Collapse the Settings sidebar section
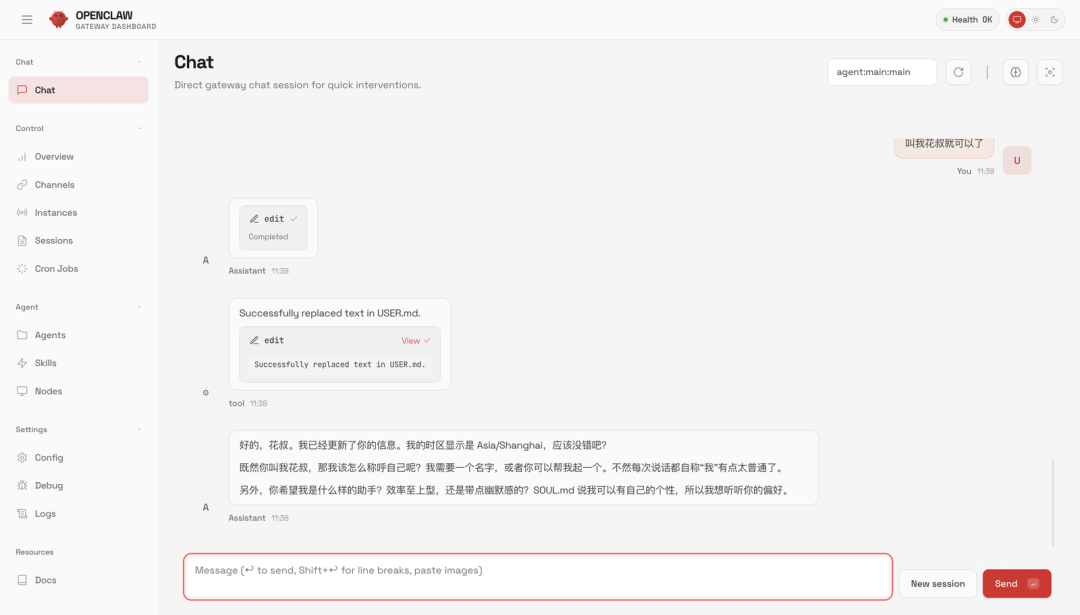Viewport: 1080px width, 615px height. click(x=139, y=429)
